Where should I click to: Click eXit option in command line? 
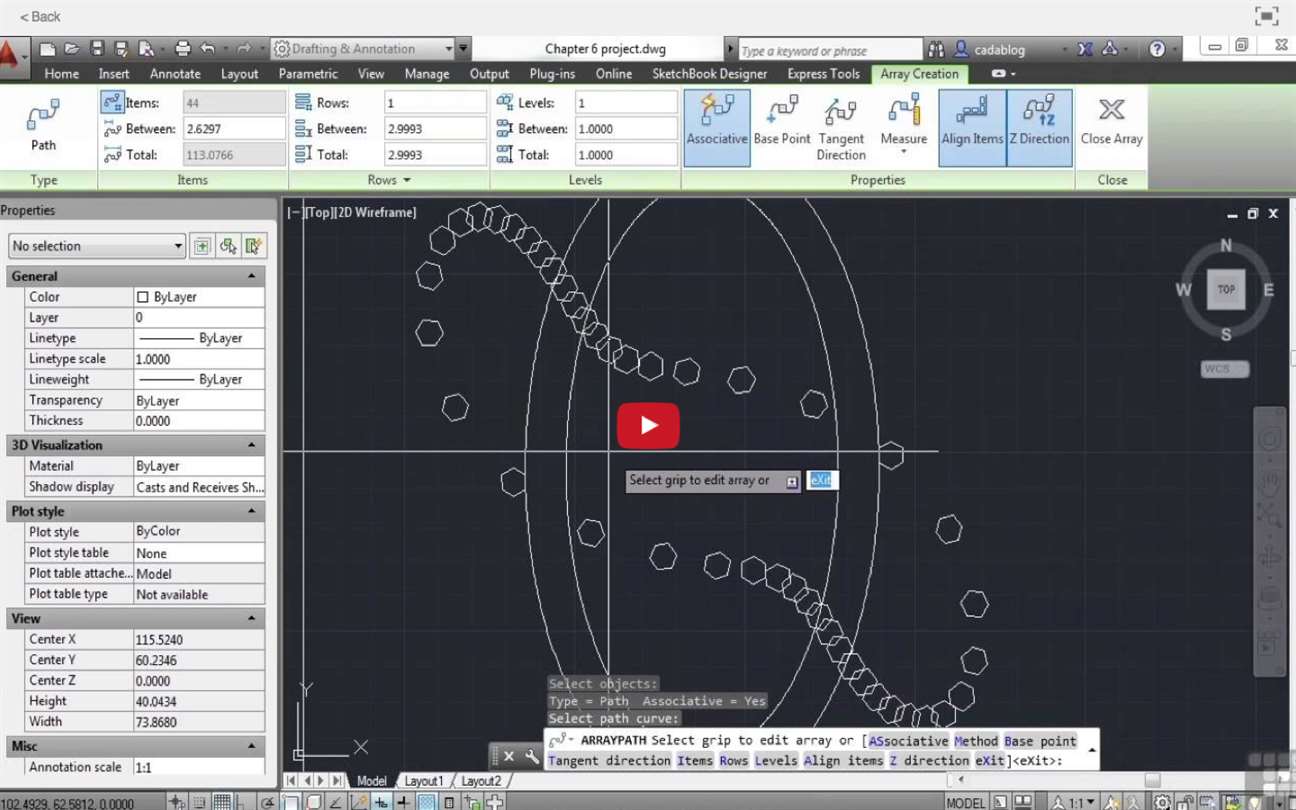[x=991, y=761]
